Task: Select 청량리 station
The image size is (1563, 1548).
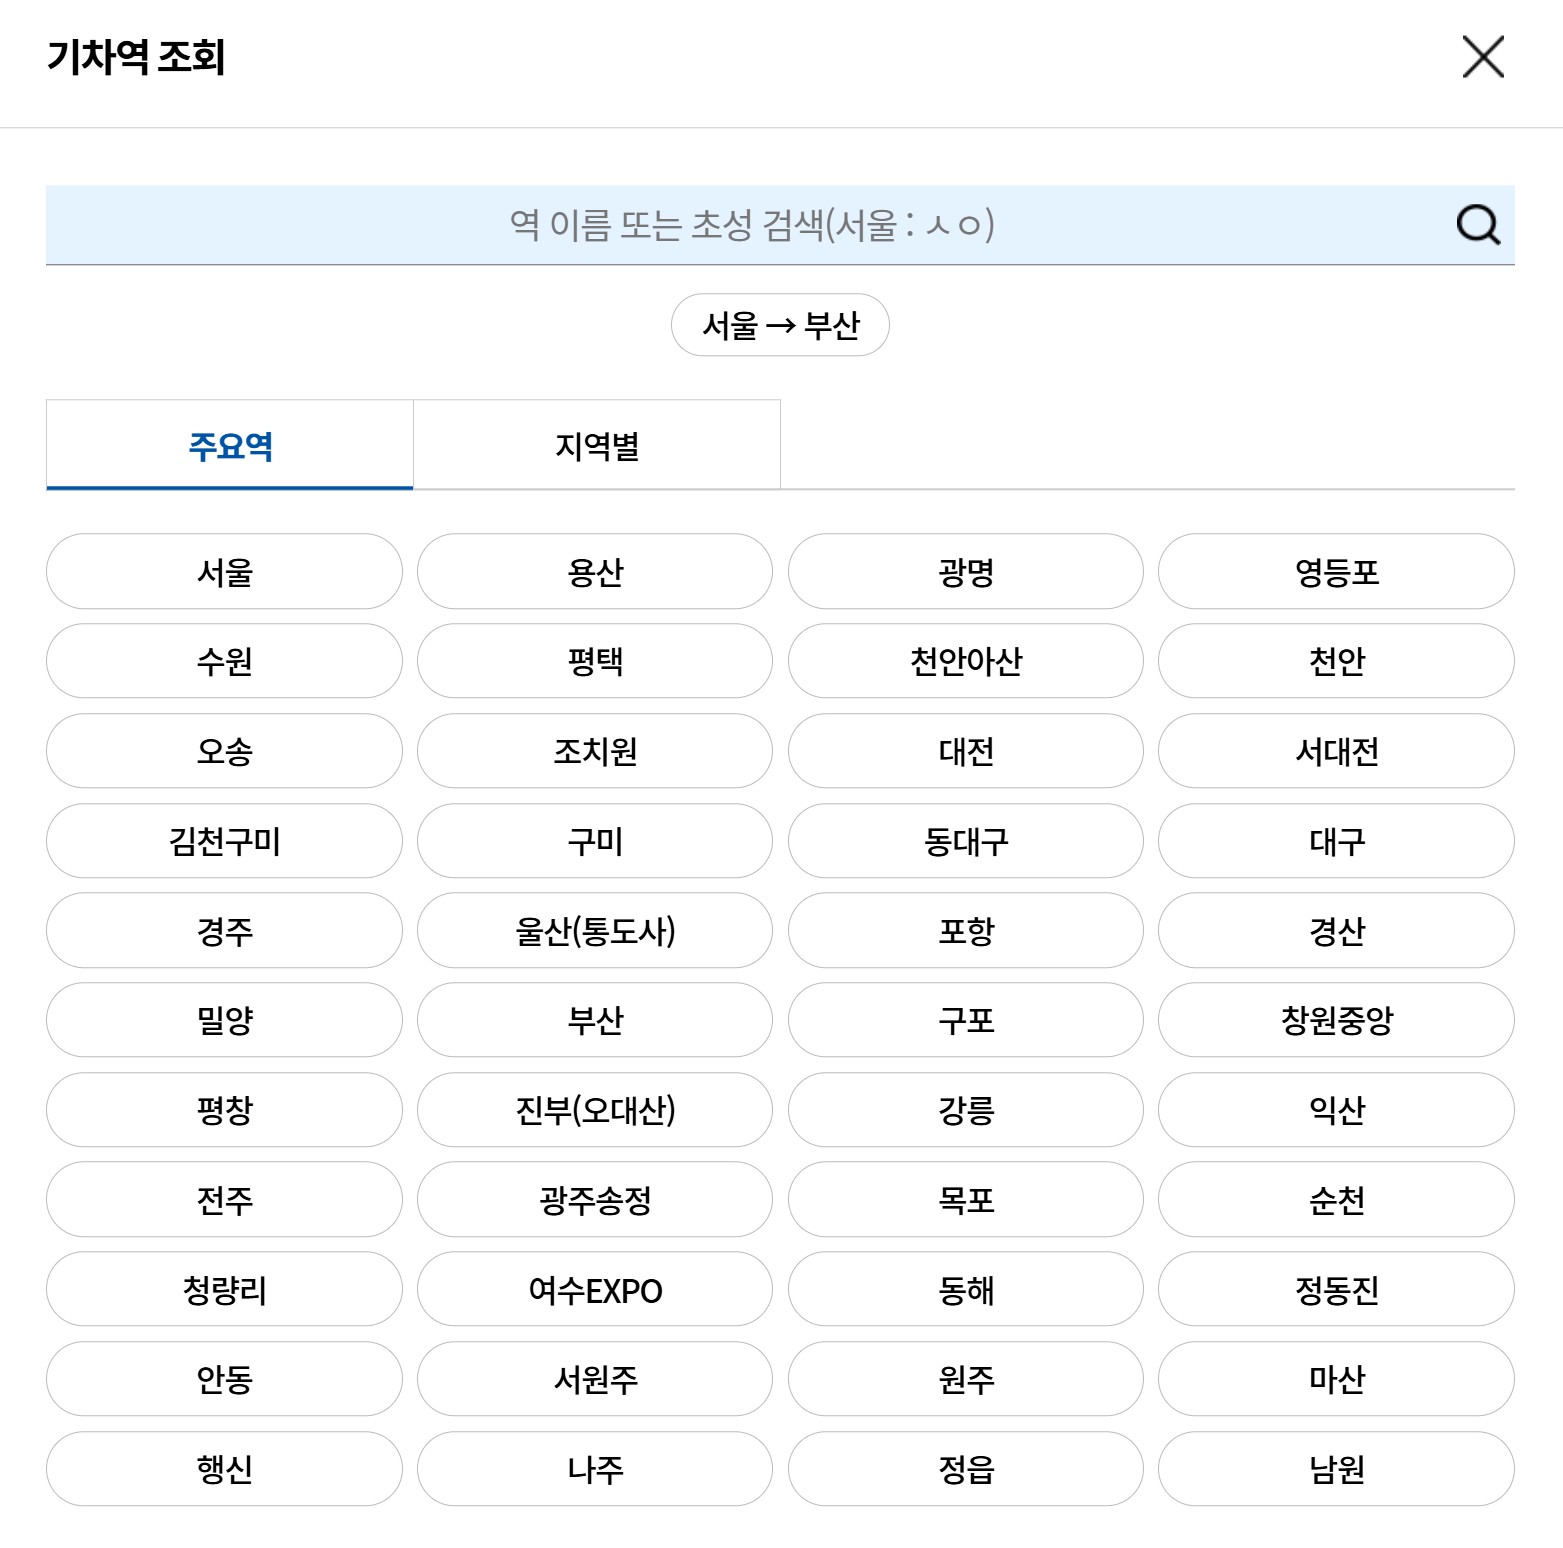Action: tap(223, 1290)
